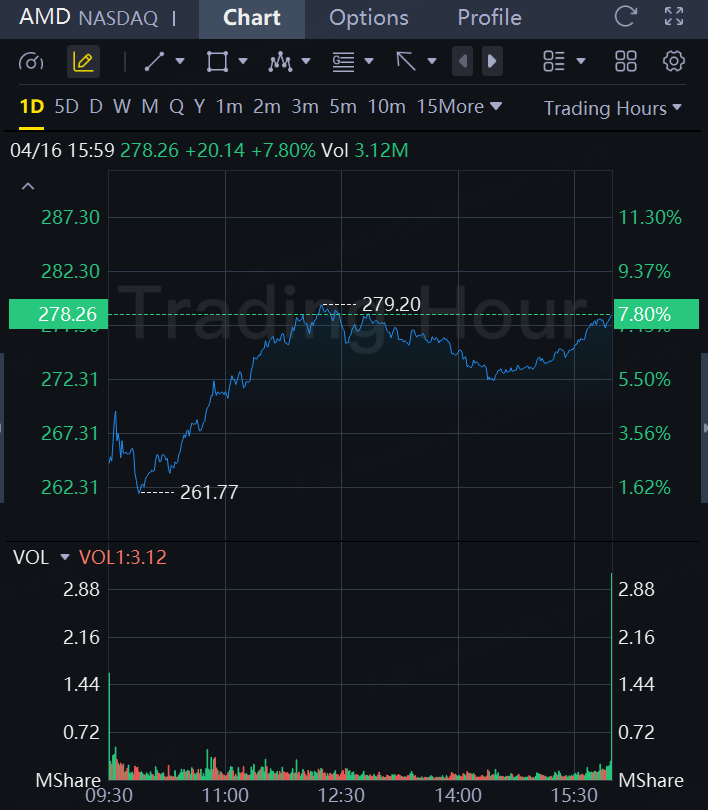The height and width of the screenshot is (810, 708).
Task: Click the +20.14 price change value
Action: coord(214,150)
